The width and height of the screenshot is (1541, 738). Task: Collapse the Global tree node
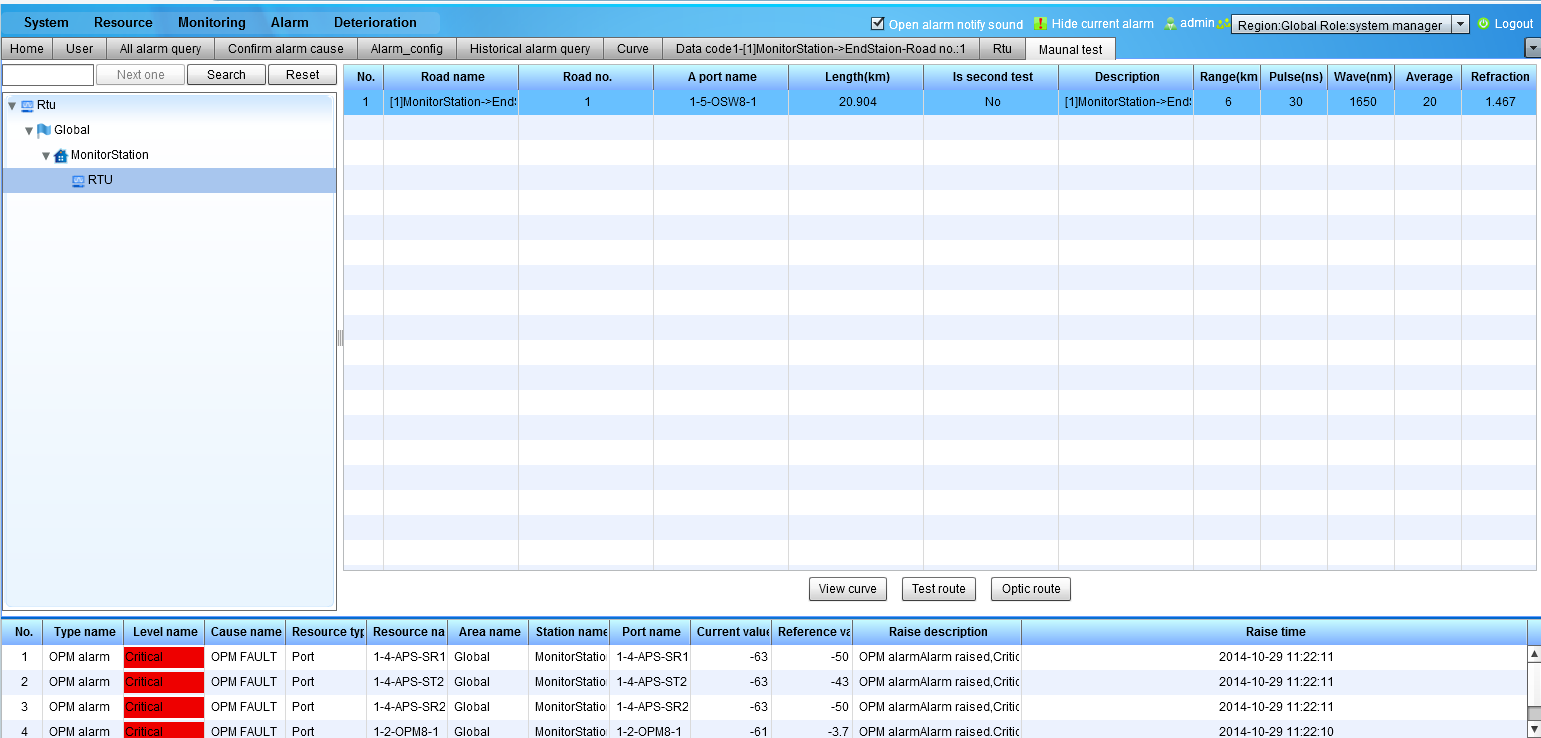pyautogui.click(x=29, y=130)
